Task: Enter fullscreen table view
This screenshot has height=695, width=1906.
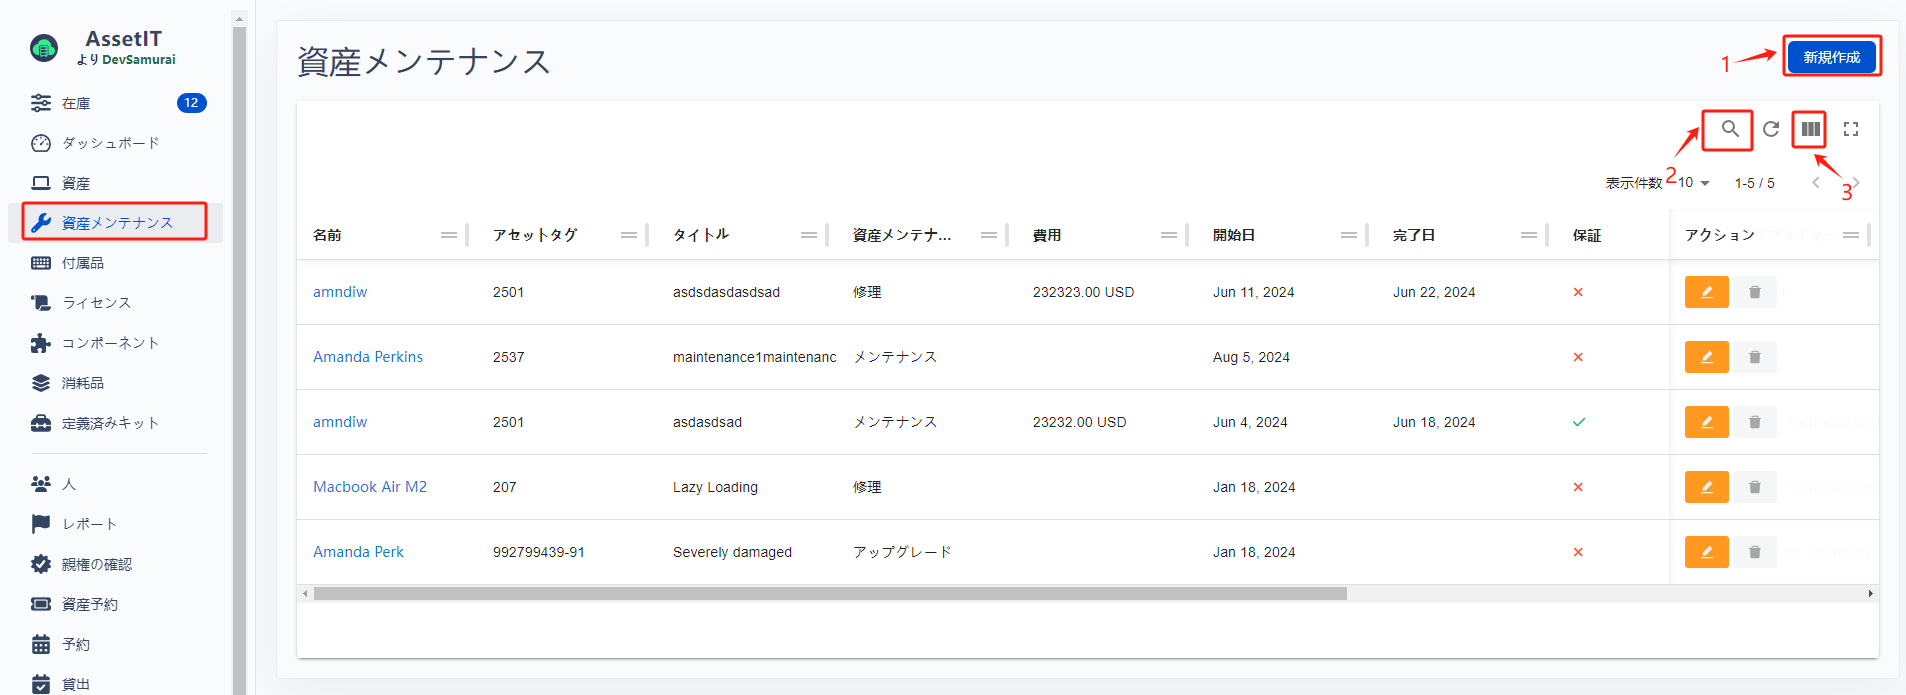Action: click(x=1851, y=129)
